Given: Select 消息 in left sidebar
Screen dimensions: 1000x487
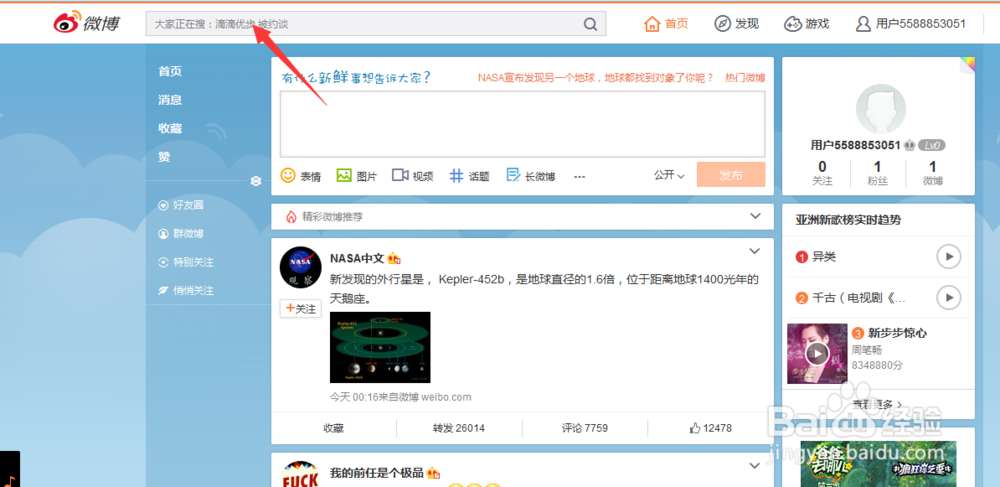Looking at the screenshot, I should pos(170,100).
